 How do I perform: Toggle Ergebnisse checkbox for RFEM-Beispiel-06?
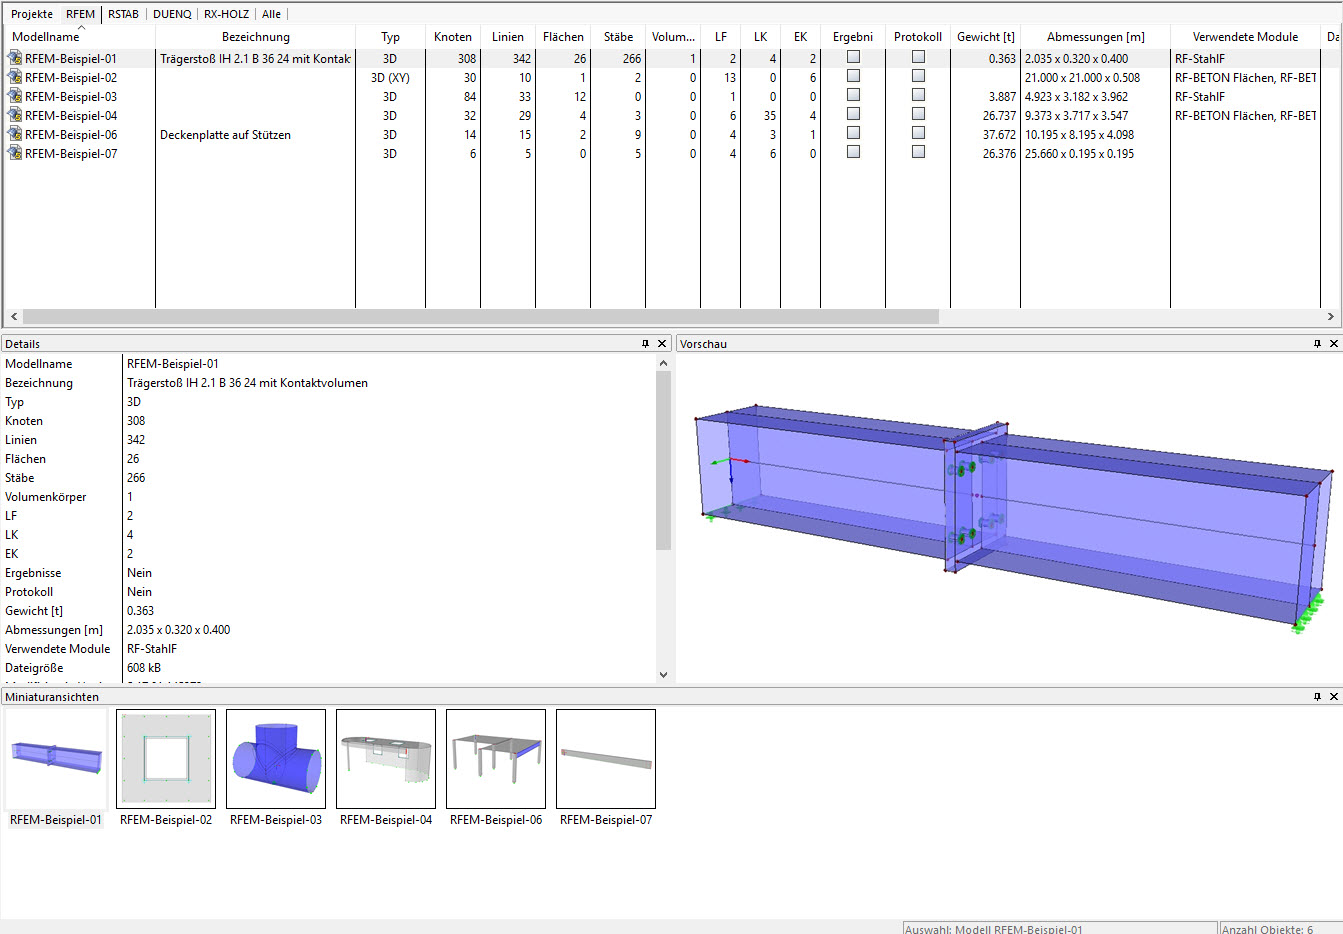853,133
